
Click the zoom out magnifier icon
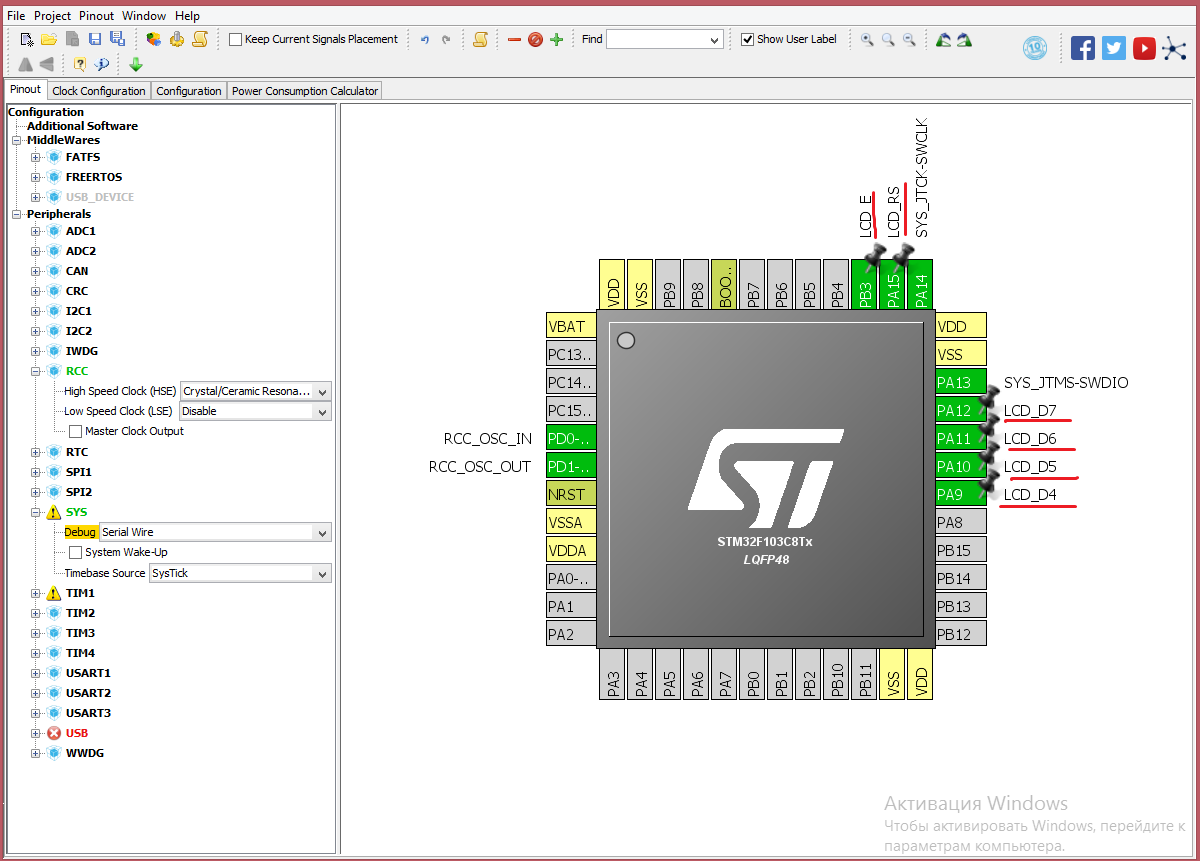click(x=909, y=39)
